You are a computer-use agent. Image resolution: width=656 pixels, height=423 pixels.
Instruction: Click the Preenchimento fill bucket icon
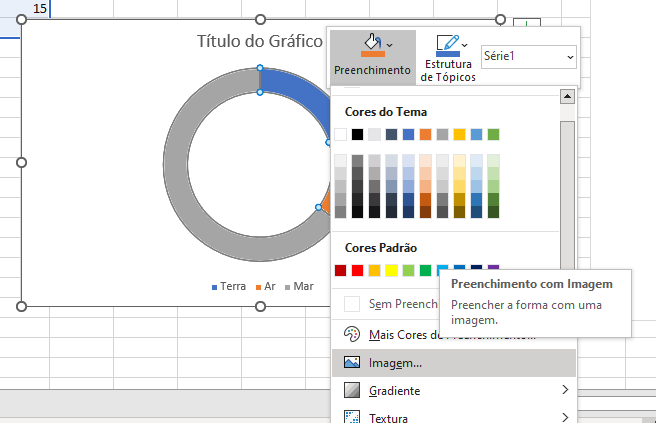click(372, 46)
